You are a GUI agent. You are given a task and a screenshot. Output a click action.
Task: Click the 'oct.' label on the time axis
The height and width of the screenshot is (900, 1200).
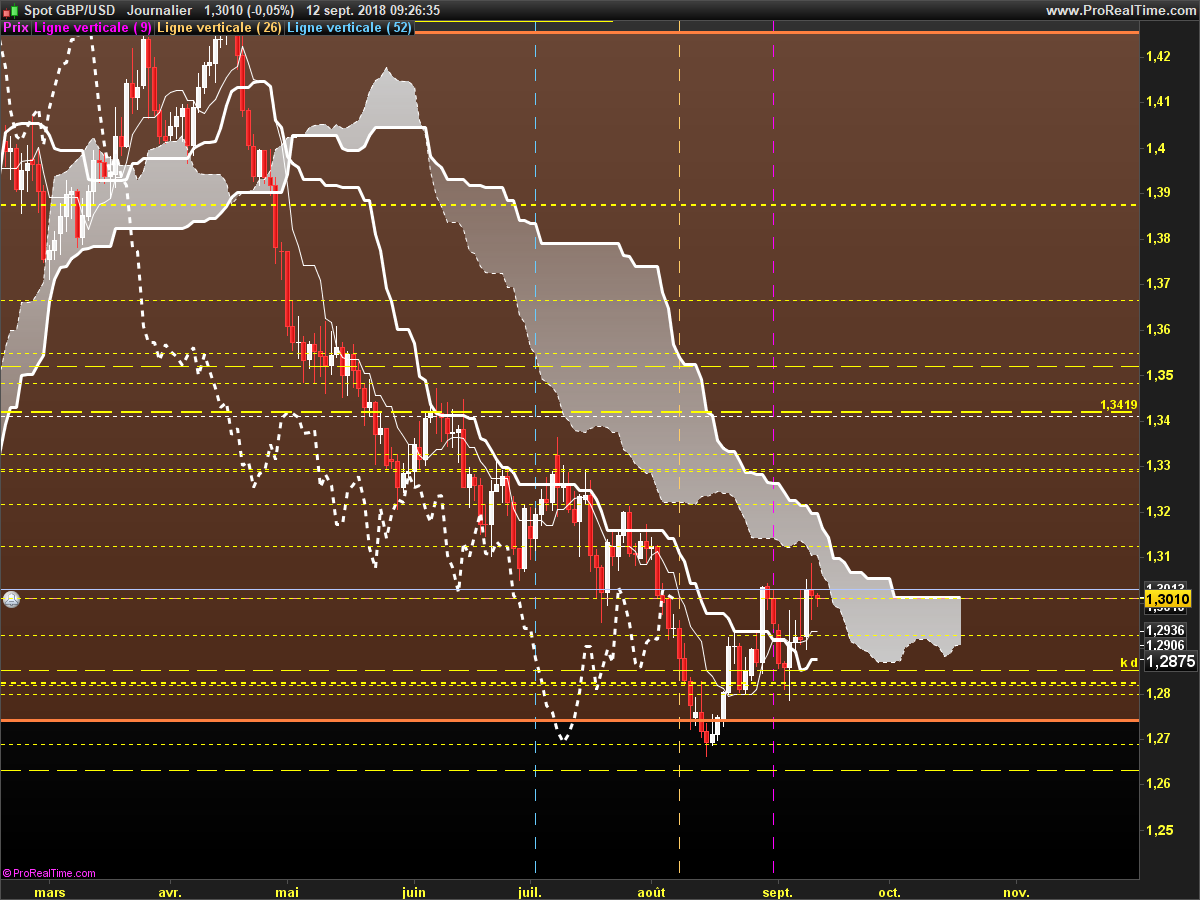click(x=889, y=891)
